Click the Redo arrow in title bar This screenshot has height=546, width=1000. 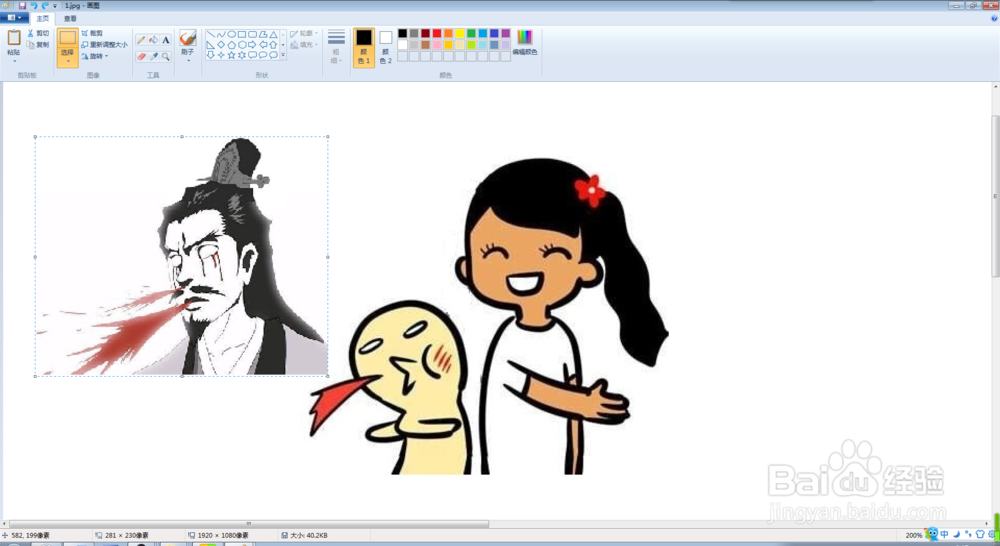45,5
